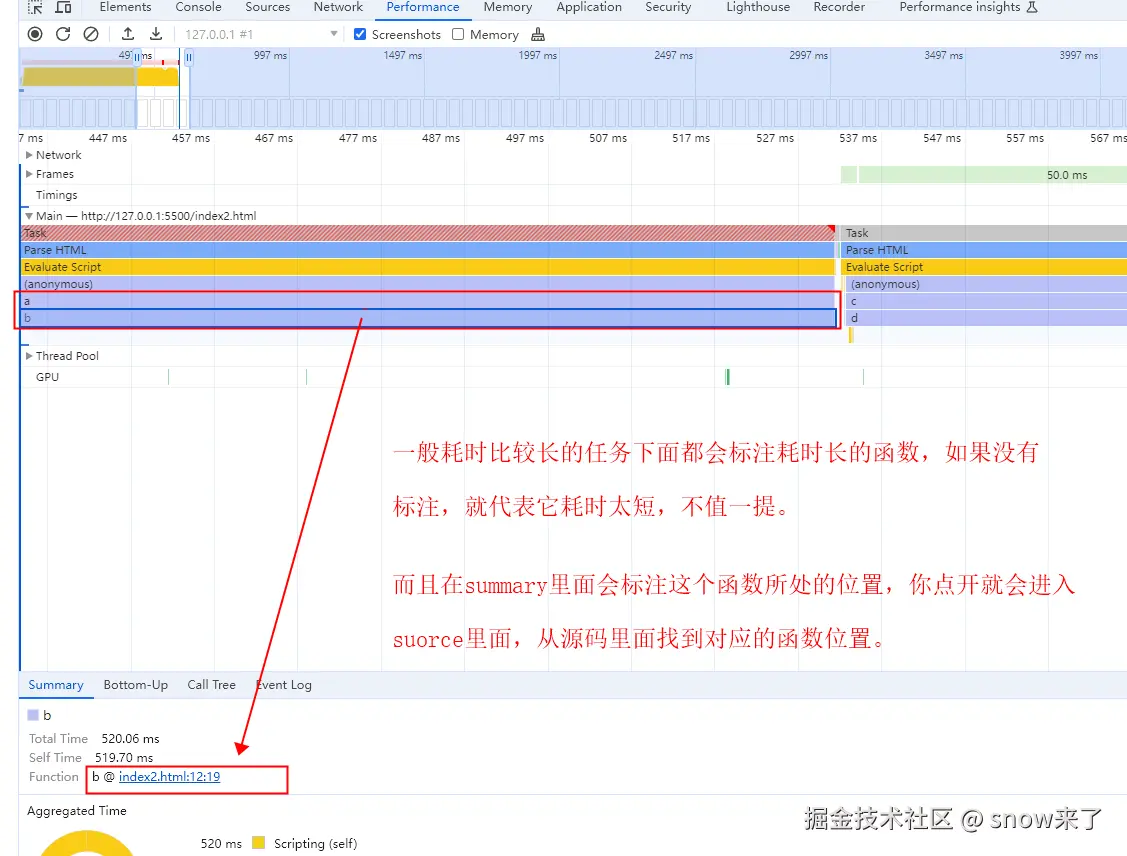Screen dimensions: 1127x856
Task: Open the Lighthouse tab
Action: [758, 7]
